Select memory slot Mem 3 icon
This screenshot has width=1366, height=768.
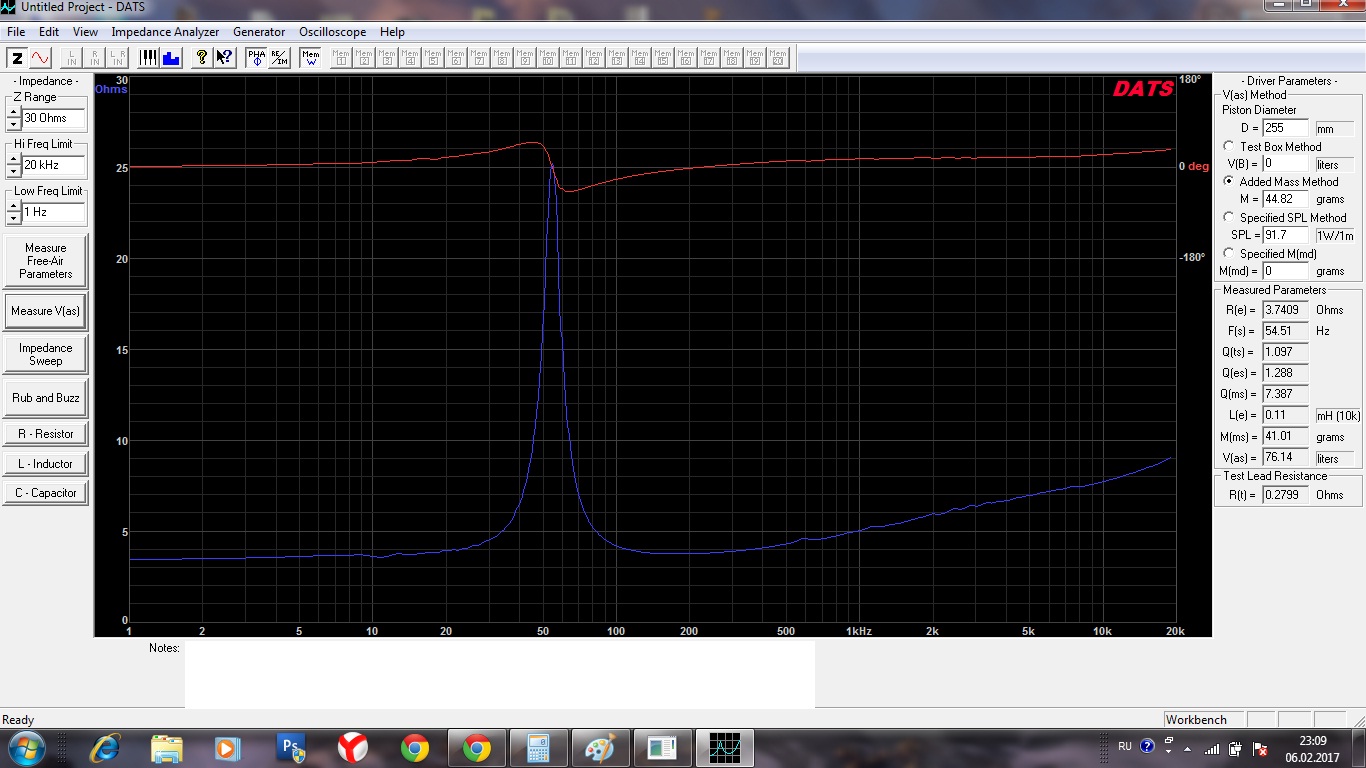pyautogui.click(x=387, y=58)
